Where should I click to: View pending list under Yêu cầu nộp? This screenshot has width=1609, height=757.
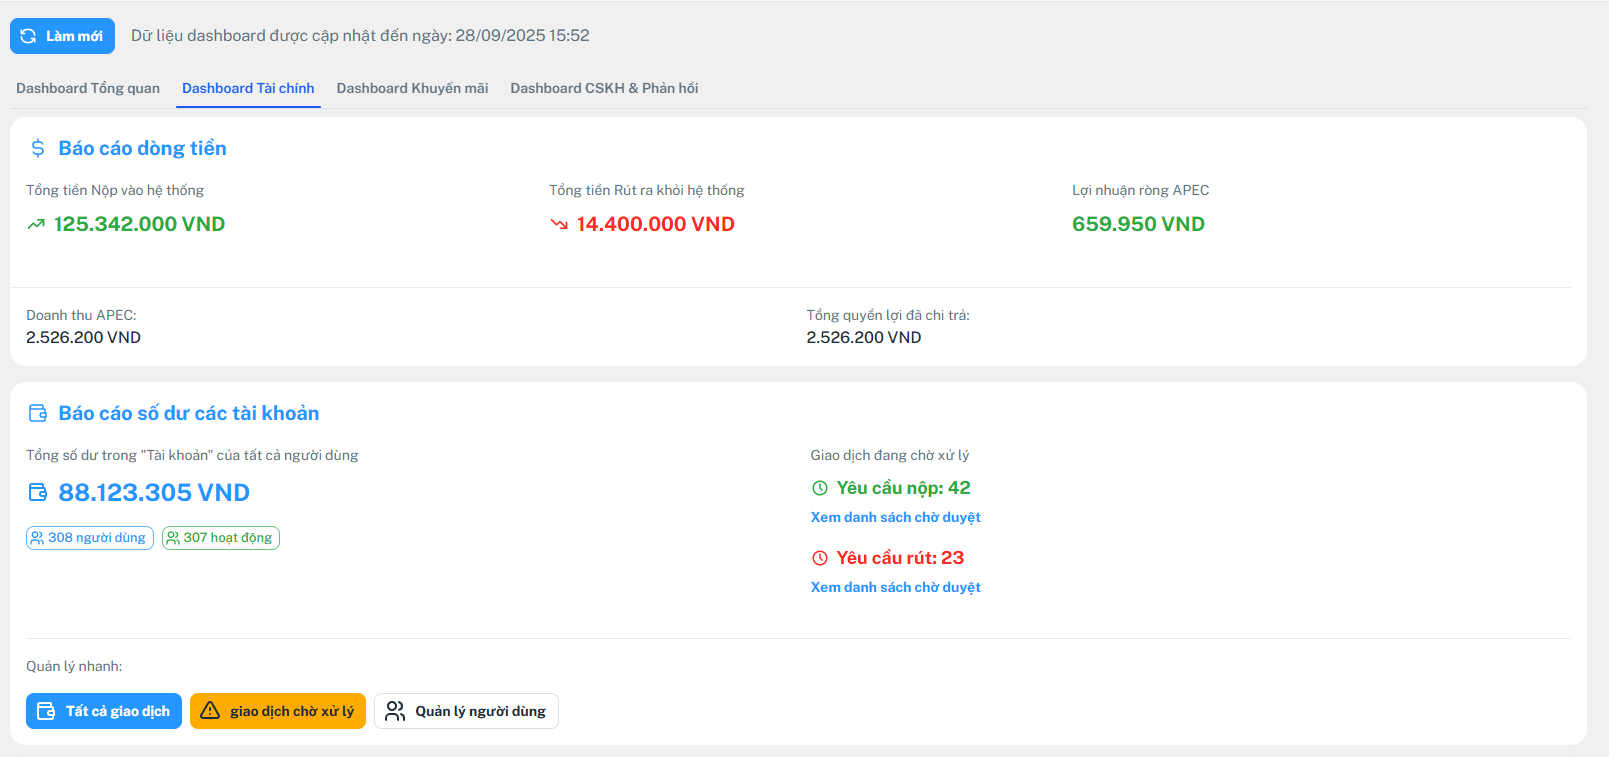(895, 517)
